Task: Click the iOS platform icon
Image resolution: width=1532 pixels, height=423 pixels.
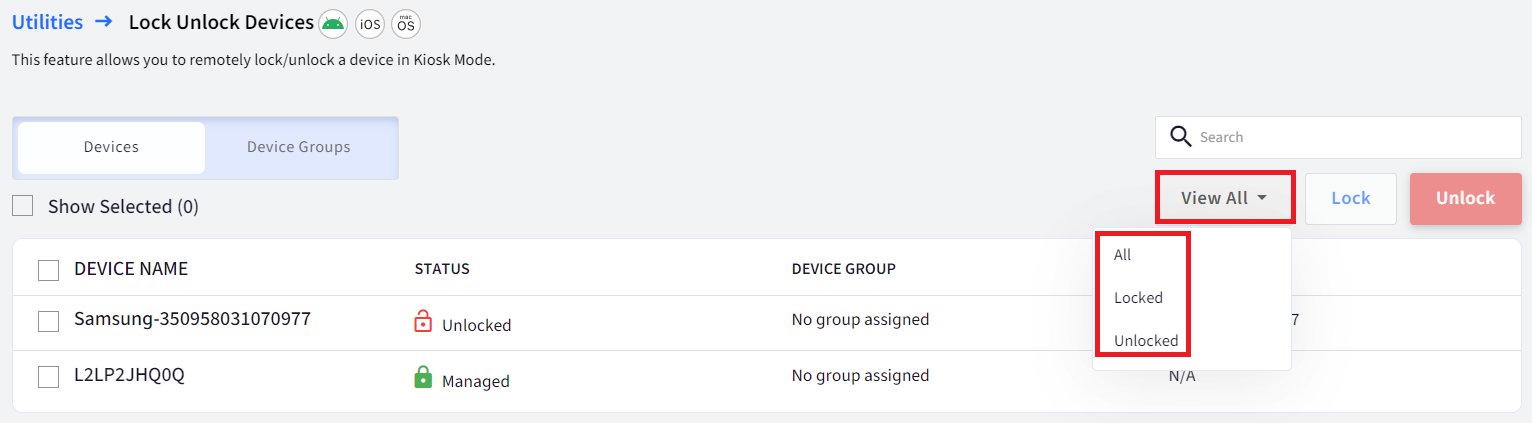Action: (370, 22)
